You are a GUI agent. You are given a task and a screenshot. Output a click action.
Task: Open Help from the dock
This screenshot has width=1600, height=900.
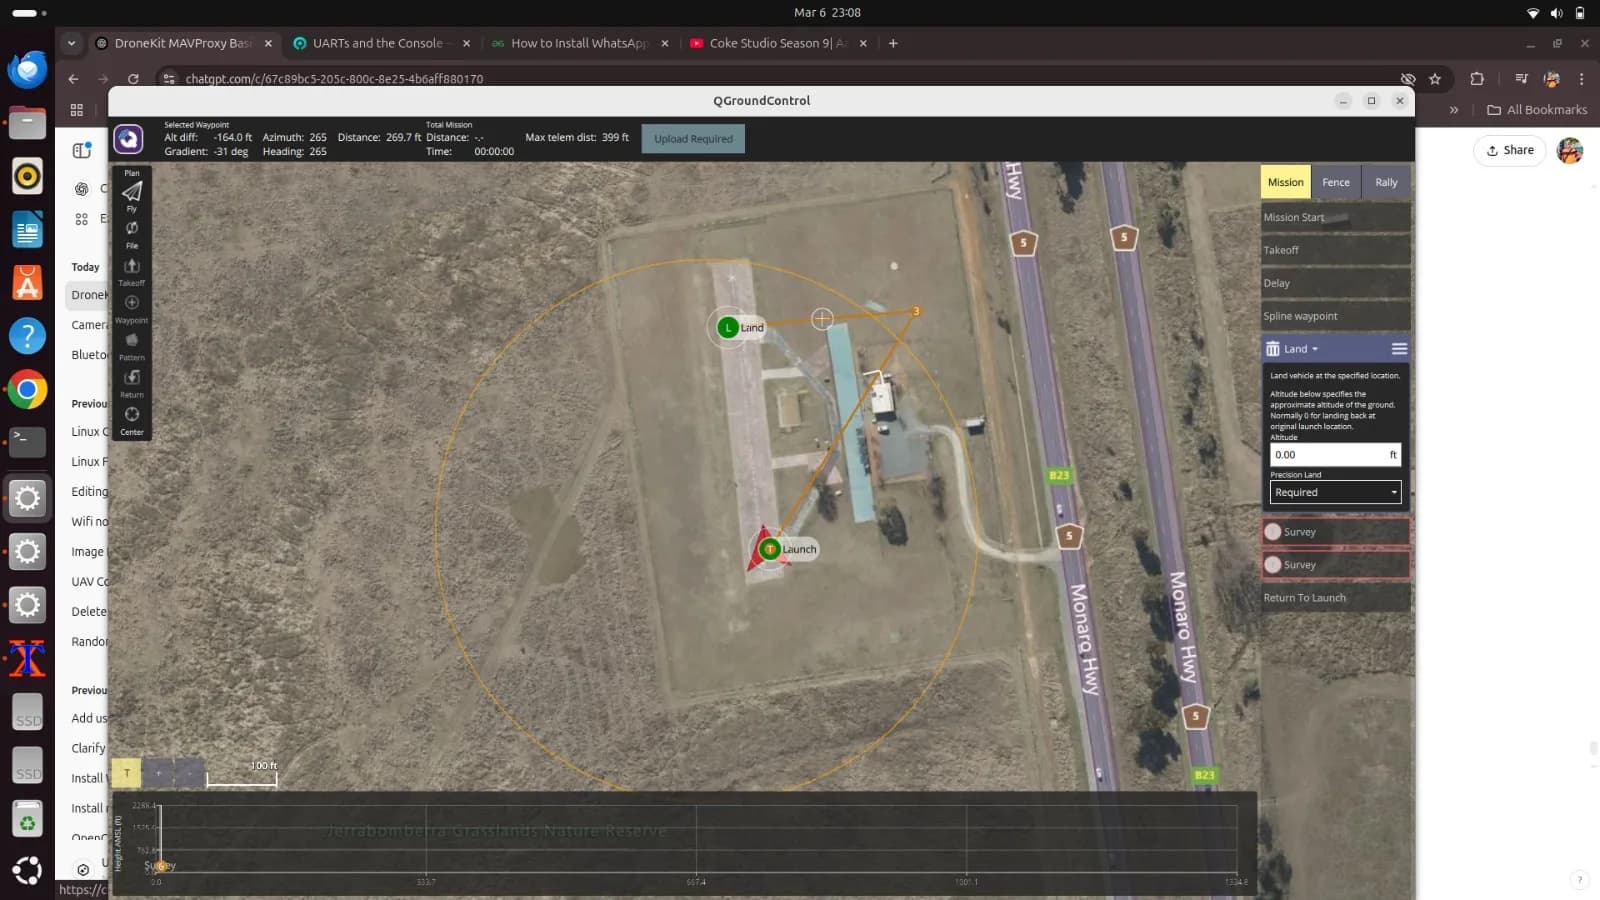tap(27, 336)
